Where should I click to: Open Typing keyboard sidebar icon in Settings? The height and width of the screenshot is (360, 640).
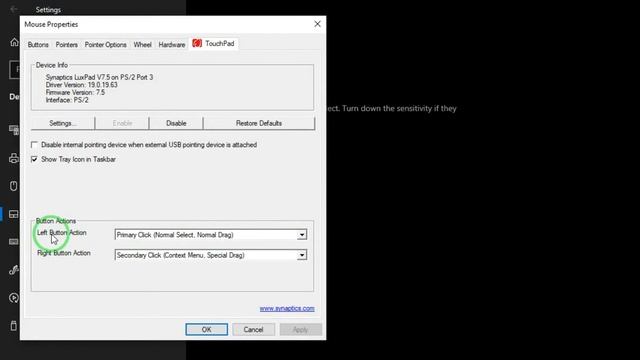click(x=13, y=242)
